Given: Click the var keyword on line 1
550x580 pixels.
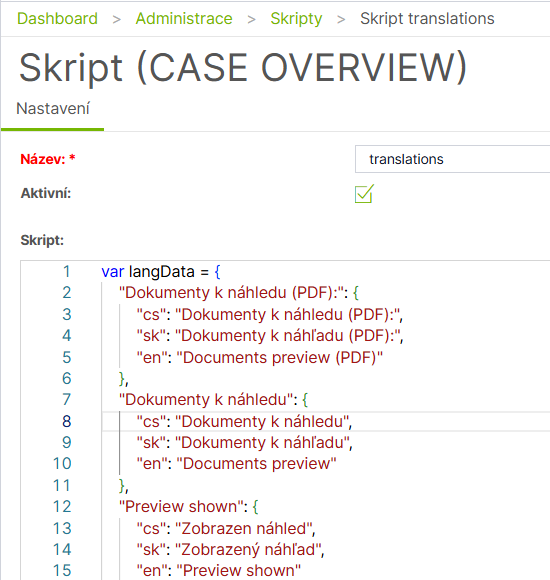Looking at the screenshot, I should click(x=112, y=272).
